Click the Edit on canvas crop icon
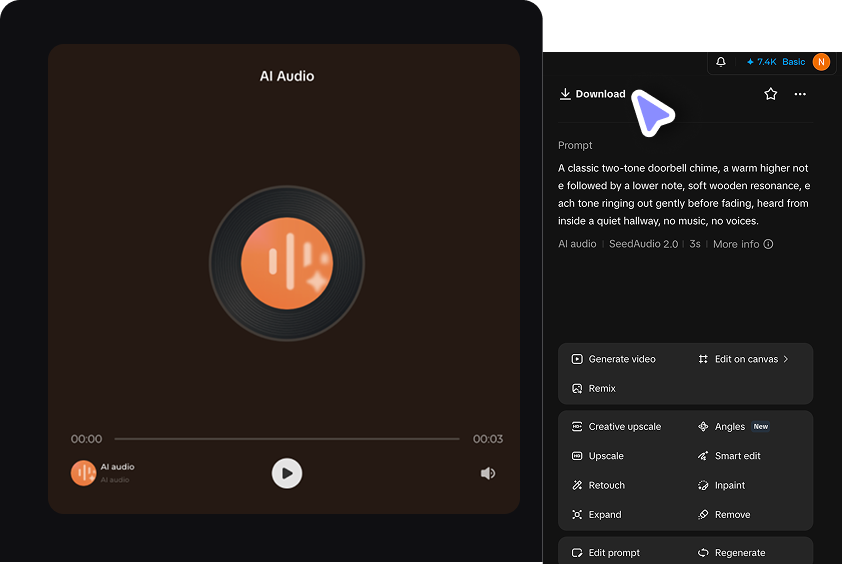842x564 pixels. click(x=703, y=359)
